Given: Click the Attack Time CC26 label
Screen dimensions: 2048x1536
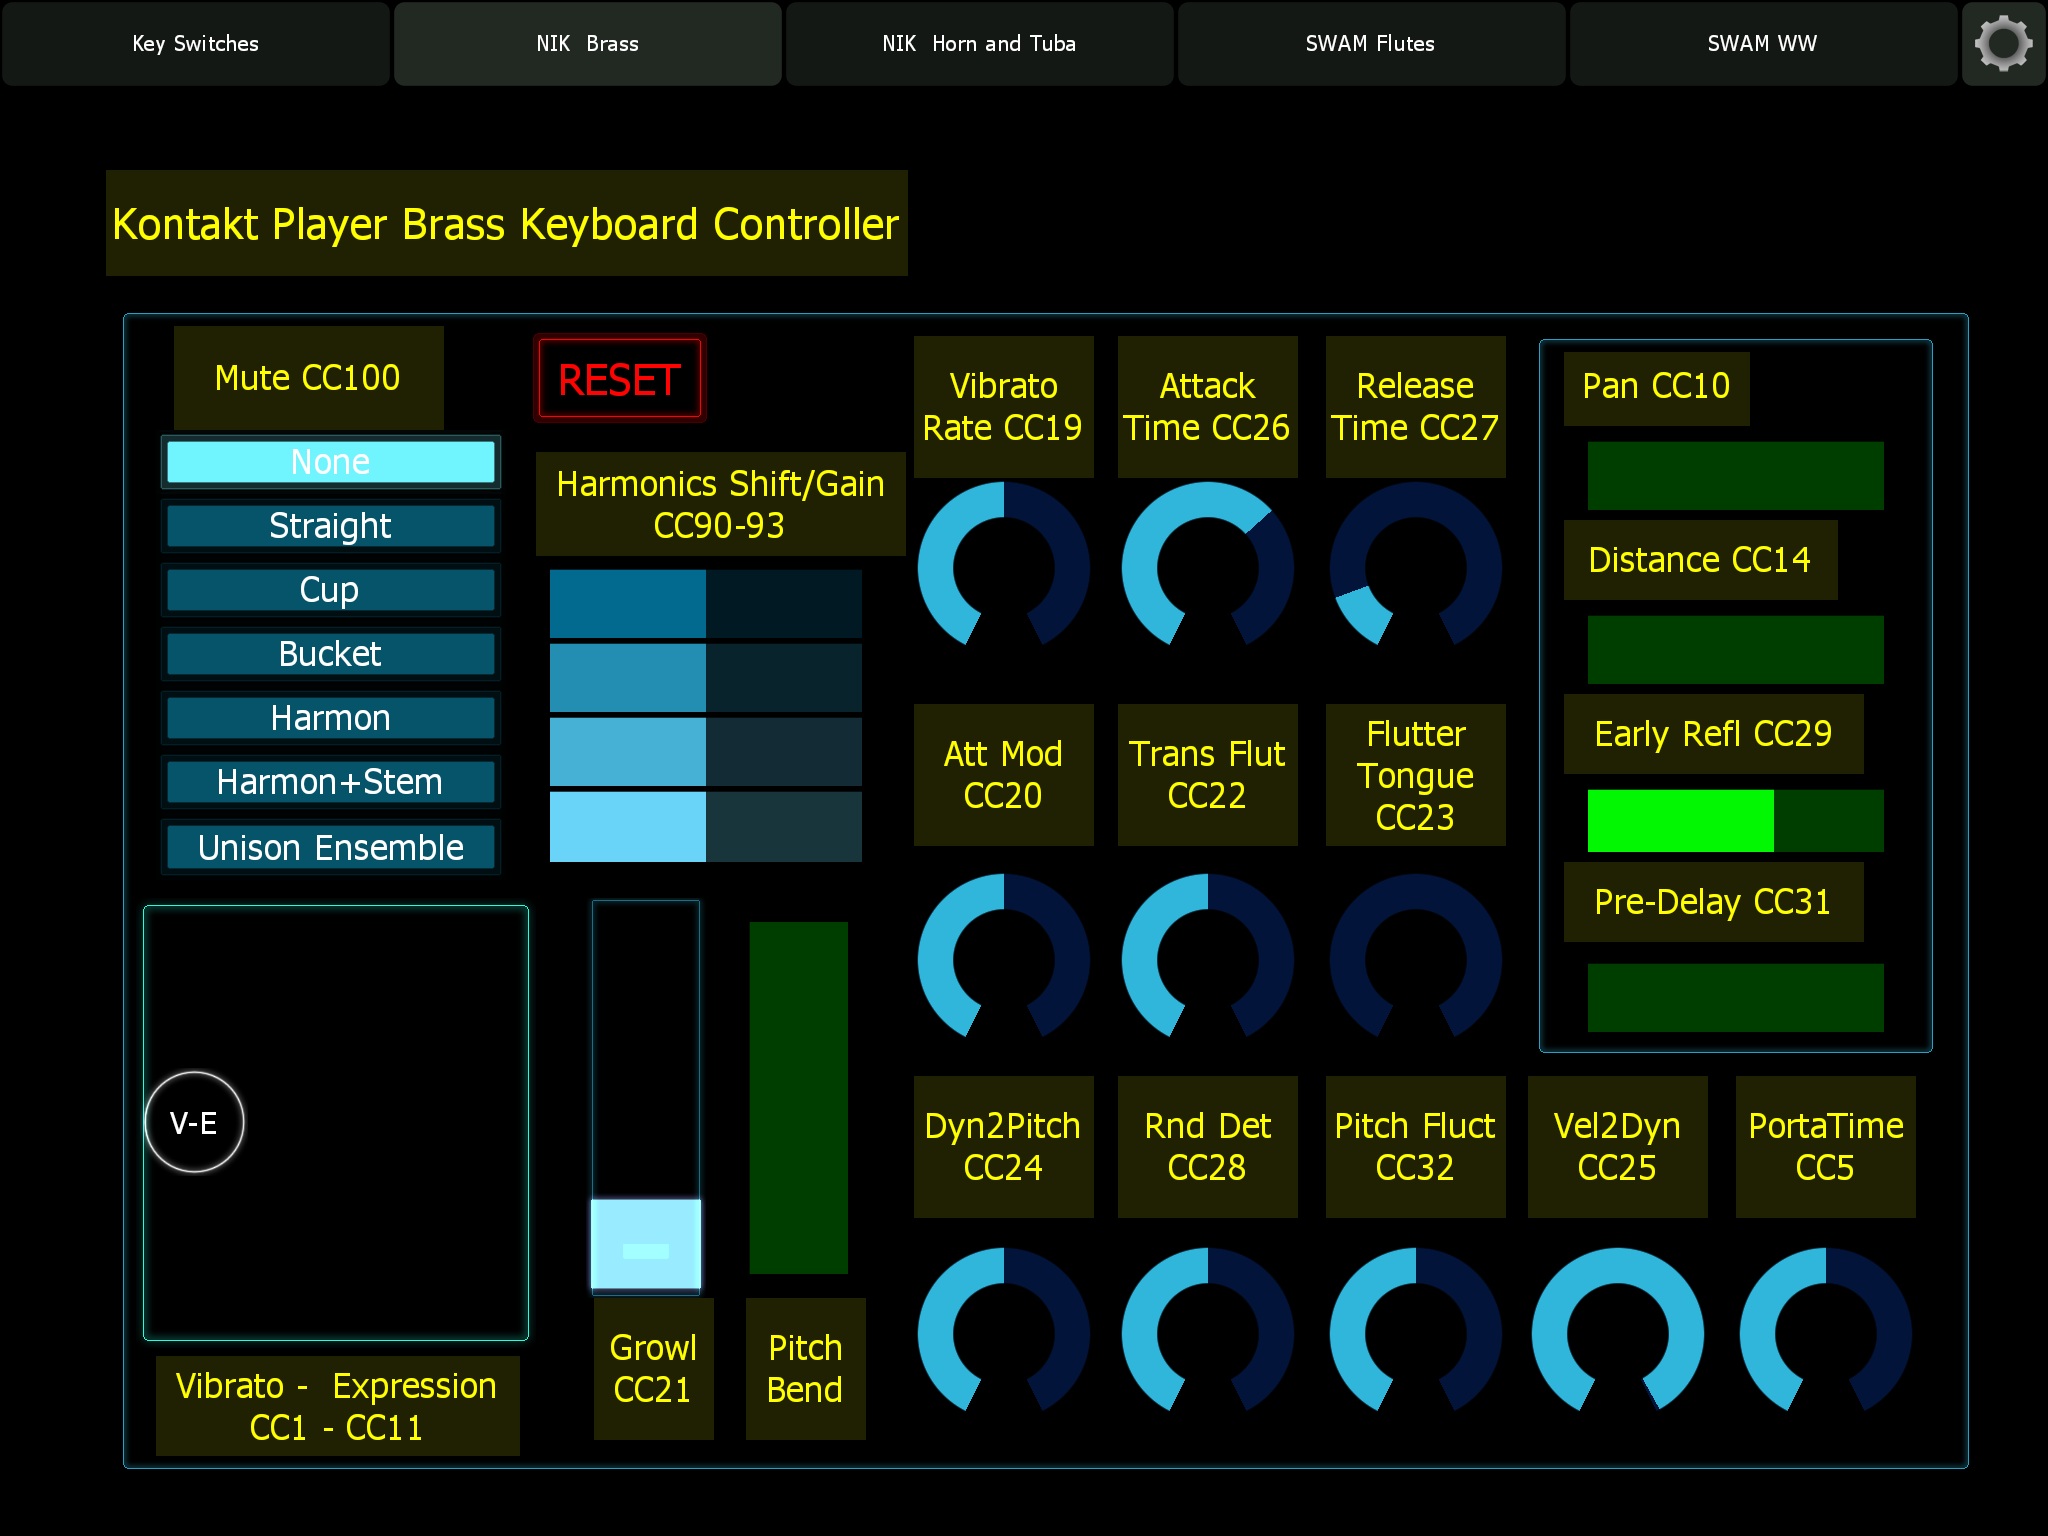Looking at the screenshot, I should pyautogui.click(x=1208, y=407).
